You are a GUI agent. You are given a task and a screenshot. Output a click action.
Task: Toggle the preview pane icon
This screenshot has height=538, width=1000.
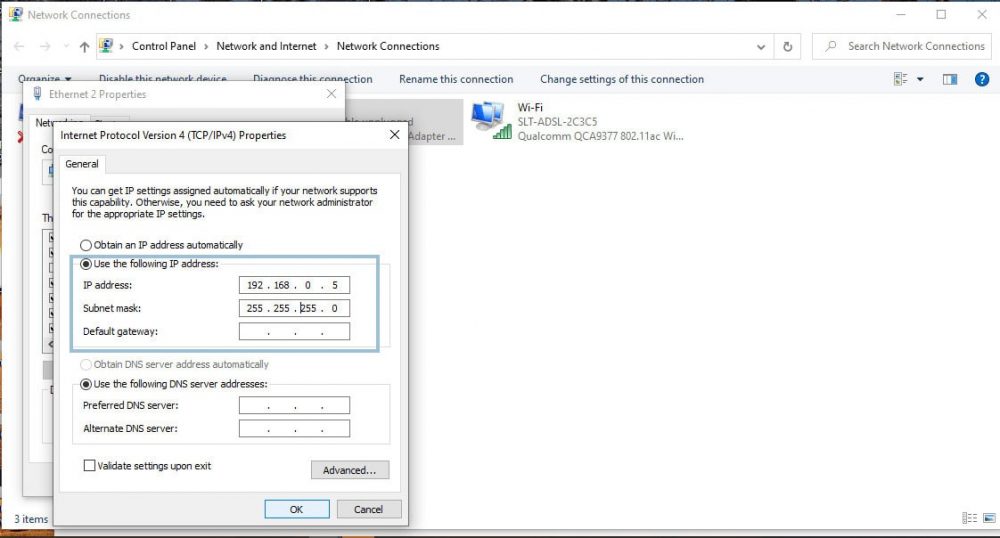(x=950, y=79)
